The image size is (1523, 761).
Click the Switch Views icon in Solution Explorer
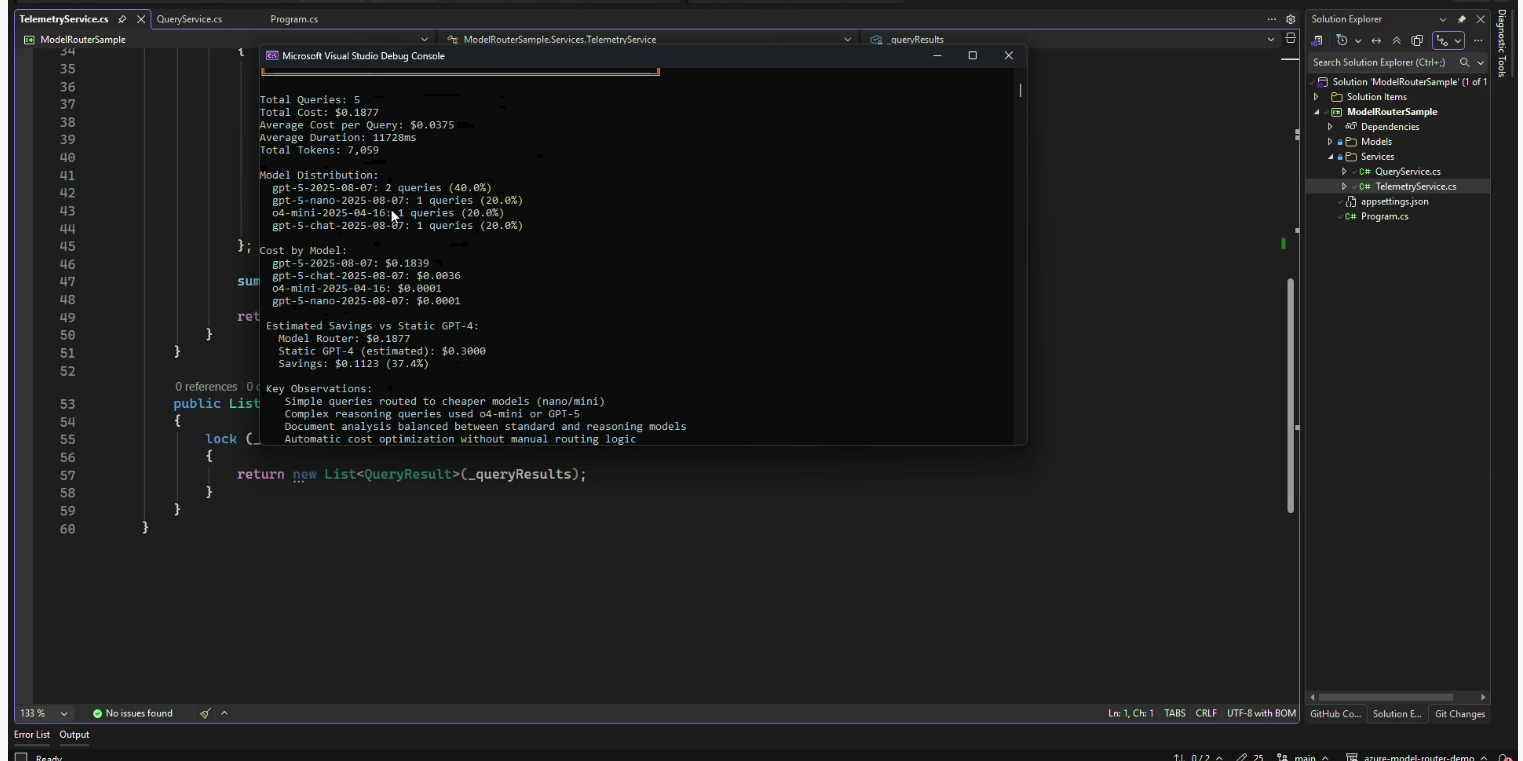(x=1317, y=41)
